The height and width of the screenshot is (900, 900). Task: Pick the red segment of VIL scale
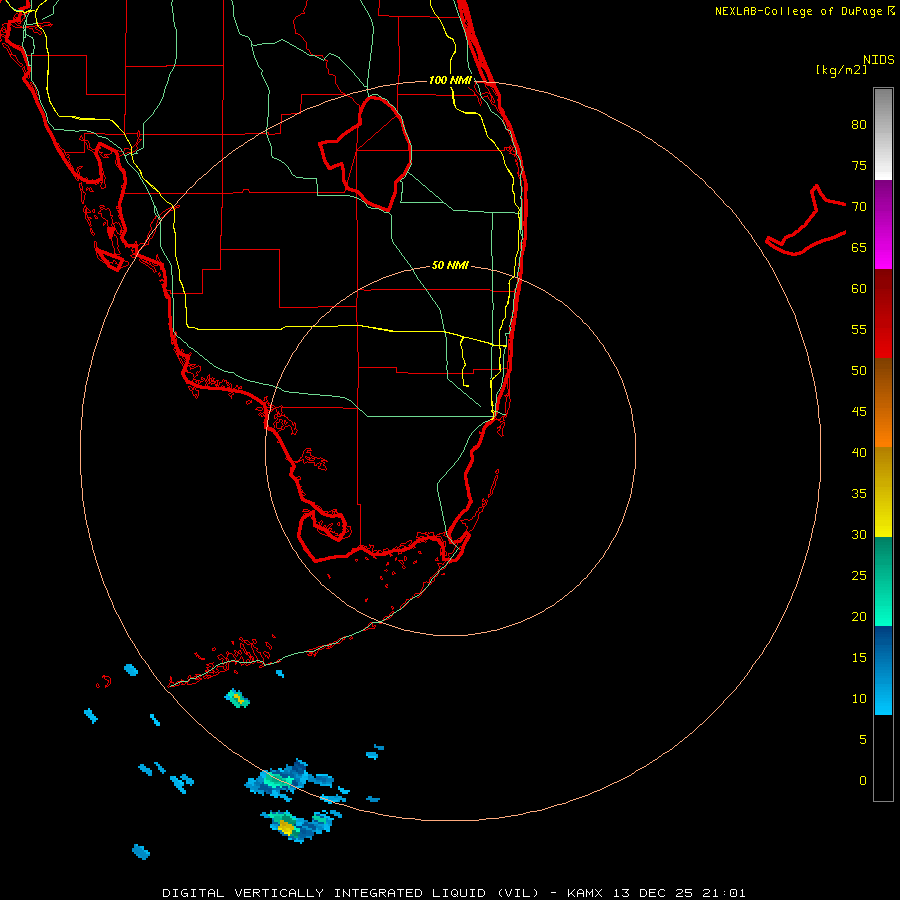(x=883, y=313)
